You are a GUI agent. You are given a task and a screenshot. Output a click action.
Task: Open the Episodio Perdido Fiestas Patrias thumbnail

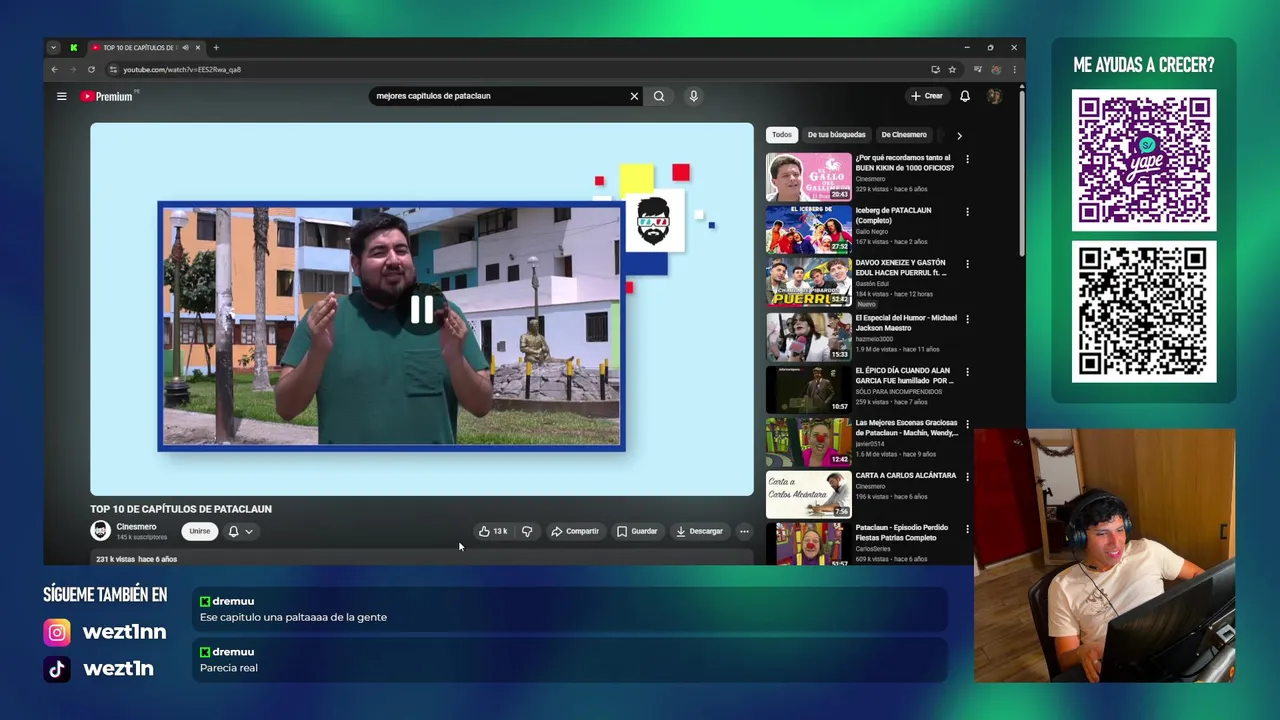[x=808, y=543]
